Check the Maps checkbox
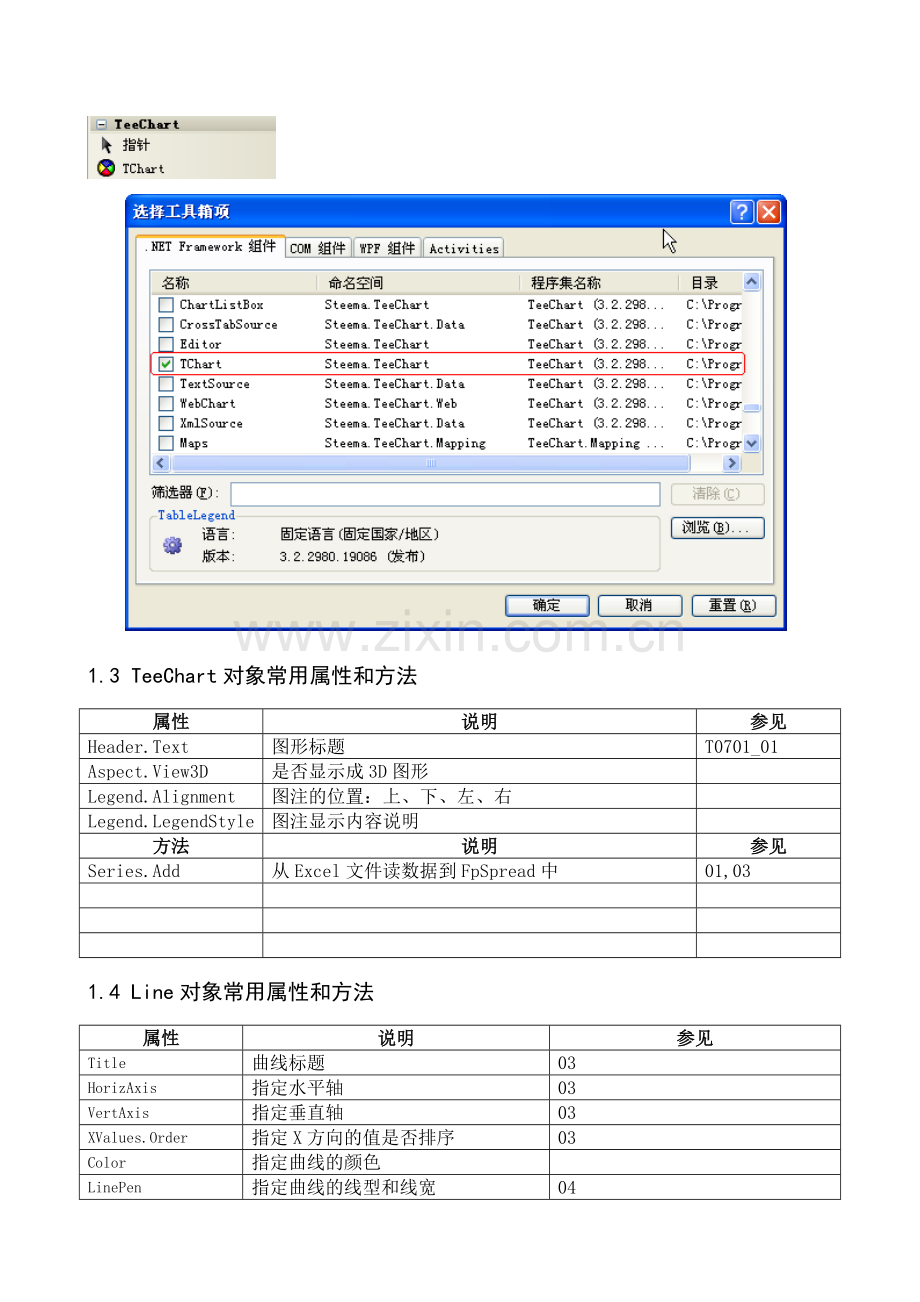 (166, 443)
